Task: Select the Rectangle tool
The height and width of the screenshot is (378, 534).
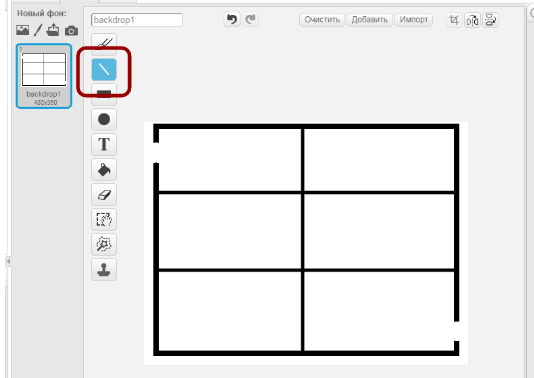Action: coord(104,94)
